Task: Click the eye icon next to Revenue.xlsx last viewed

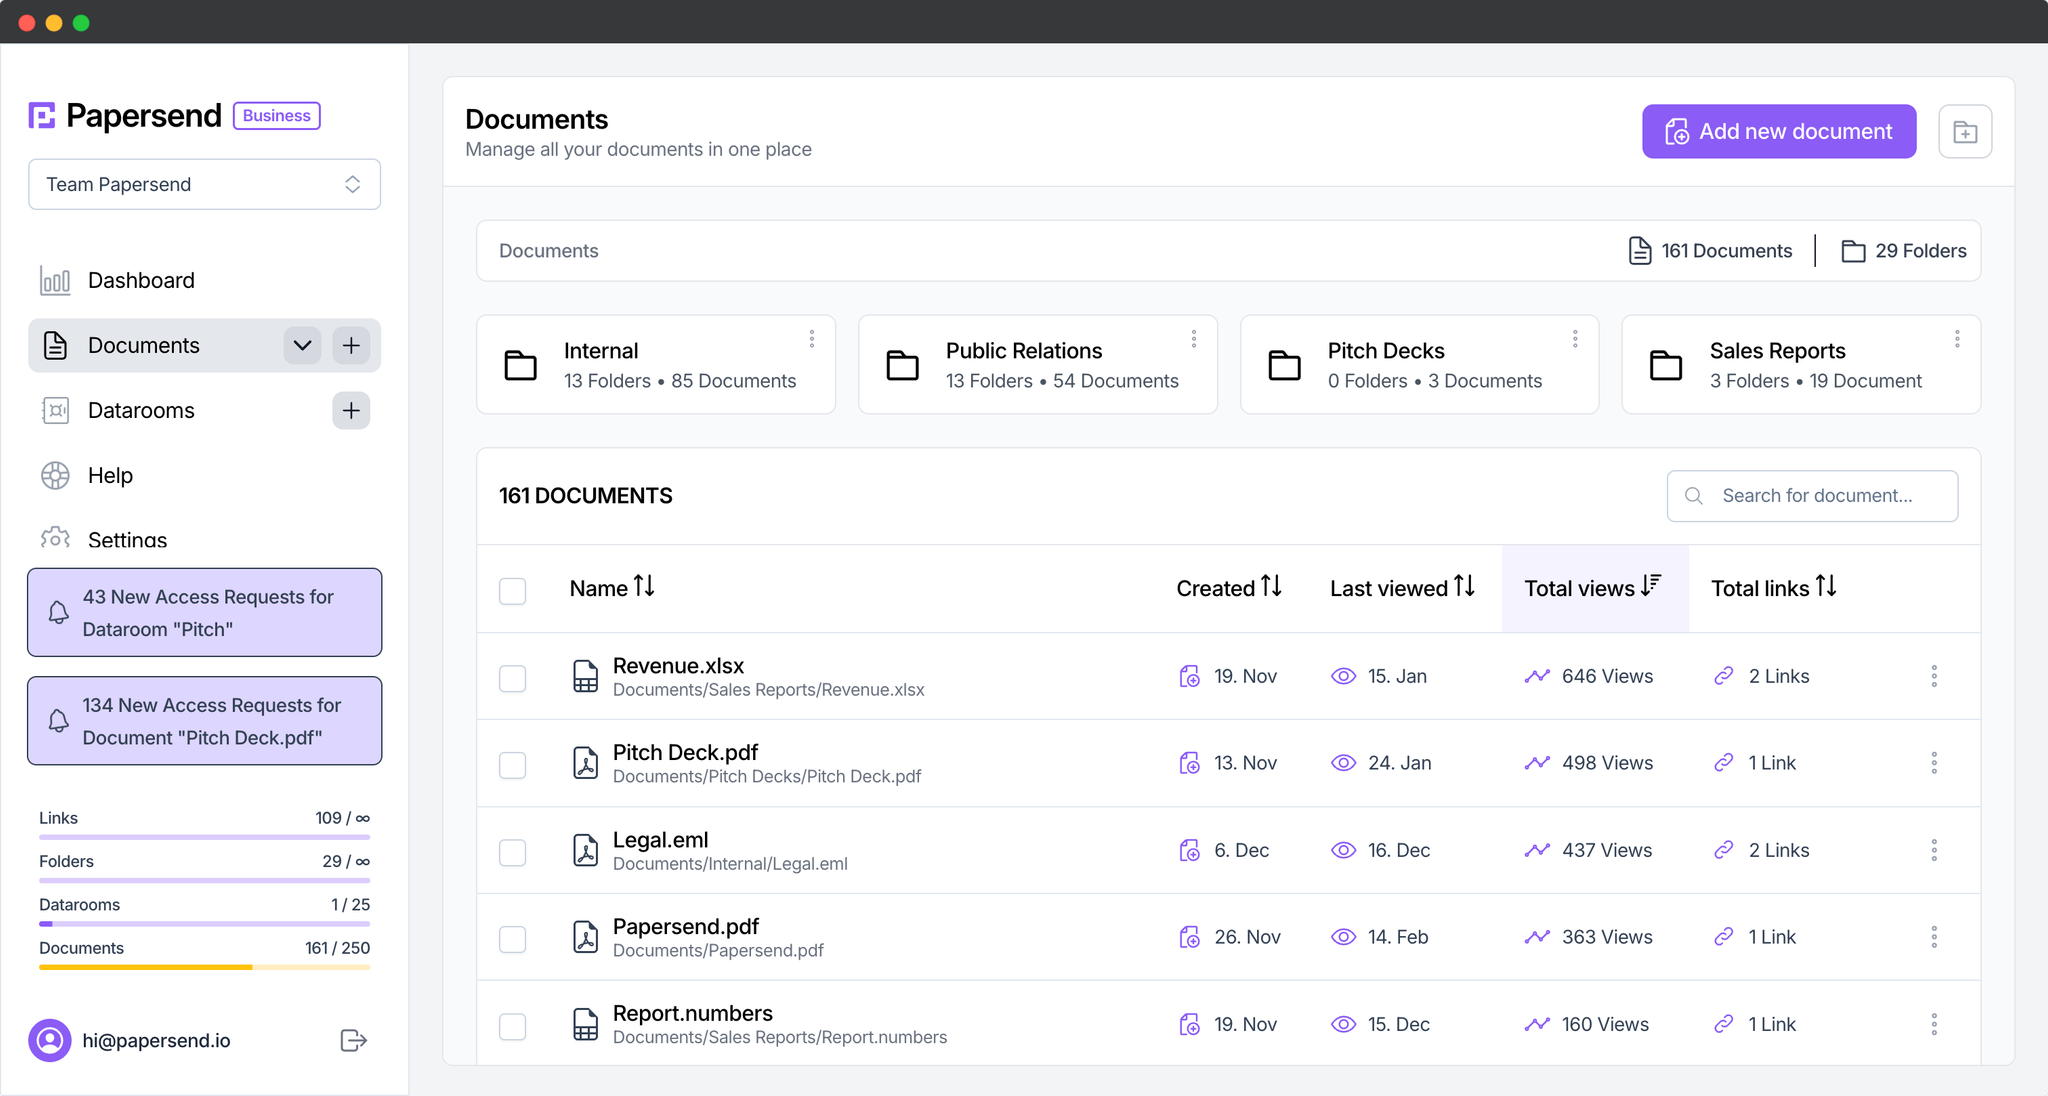Action: click(1343, 676)
